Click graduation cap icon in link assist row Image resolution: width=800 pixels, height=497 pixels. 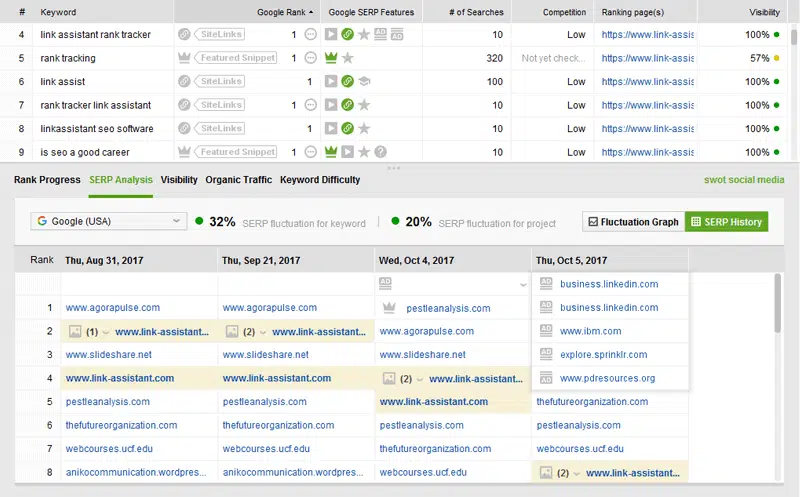(x=365, y=81)
